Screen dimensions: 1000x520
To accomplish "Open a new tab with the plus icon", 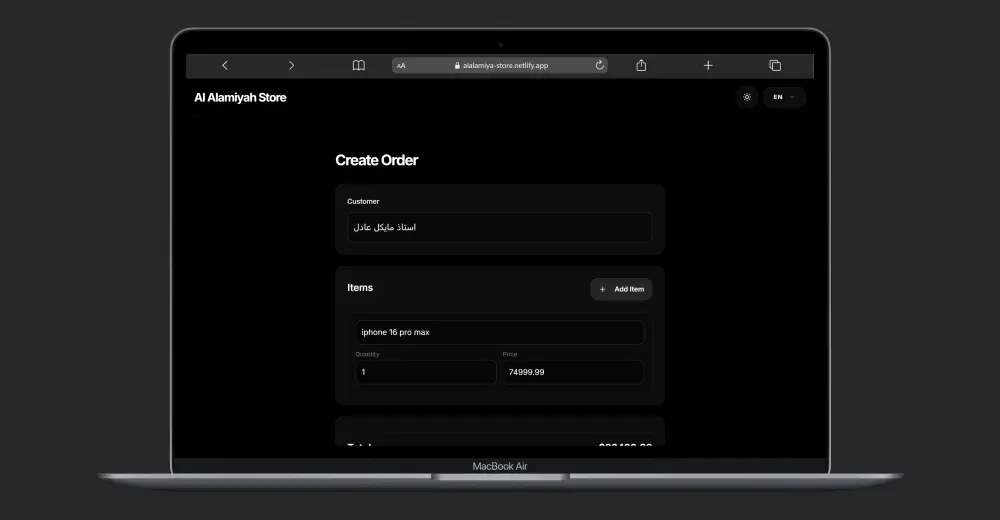I will (x=708, y=65).
